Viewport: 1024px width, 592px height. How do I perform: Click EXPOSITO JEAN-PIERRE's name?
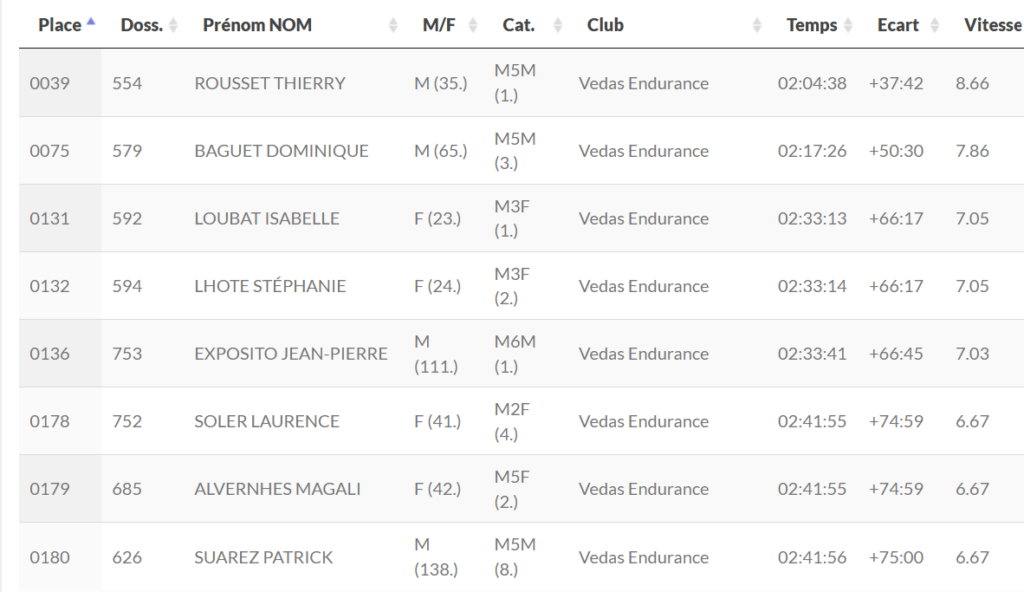[x=290, y=354]
